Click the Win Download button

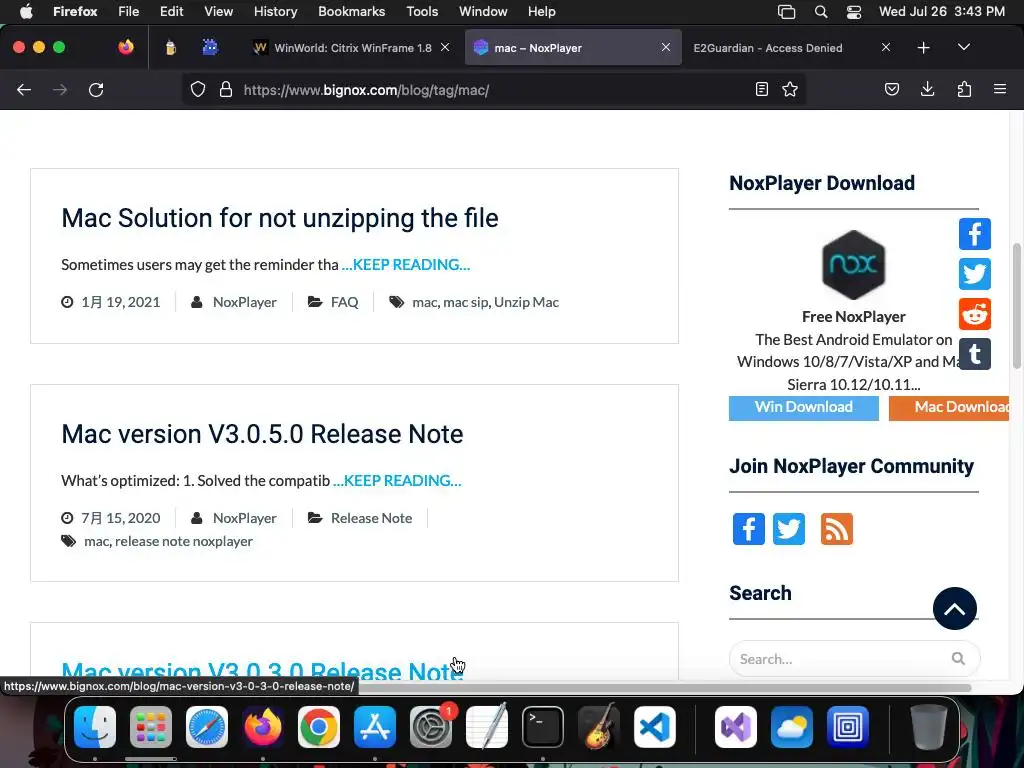pyautogui.click(x=803, y=408)
